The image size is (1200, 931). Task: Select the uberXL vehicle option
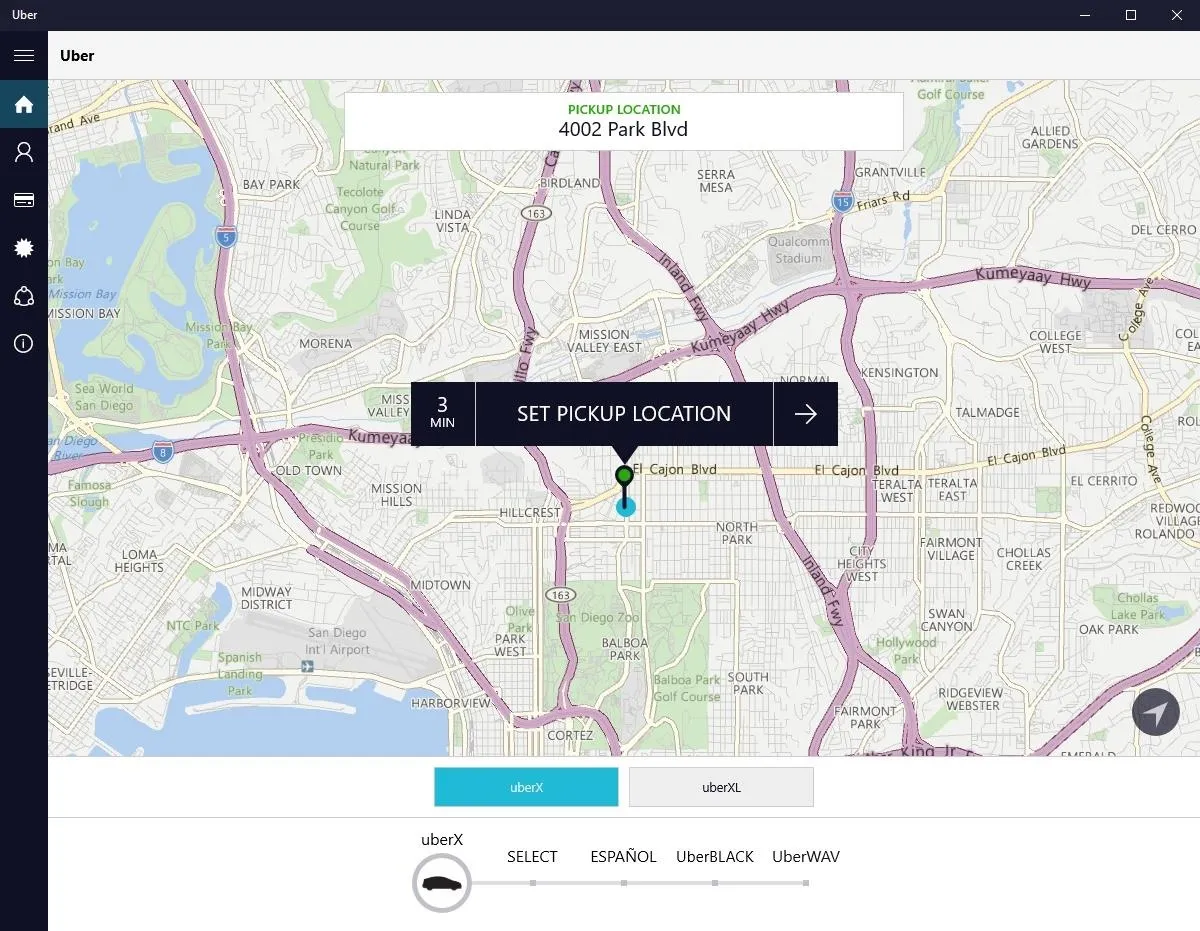[x=721, y=787]
